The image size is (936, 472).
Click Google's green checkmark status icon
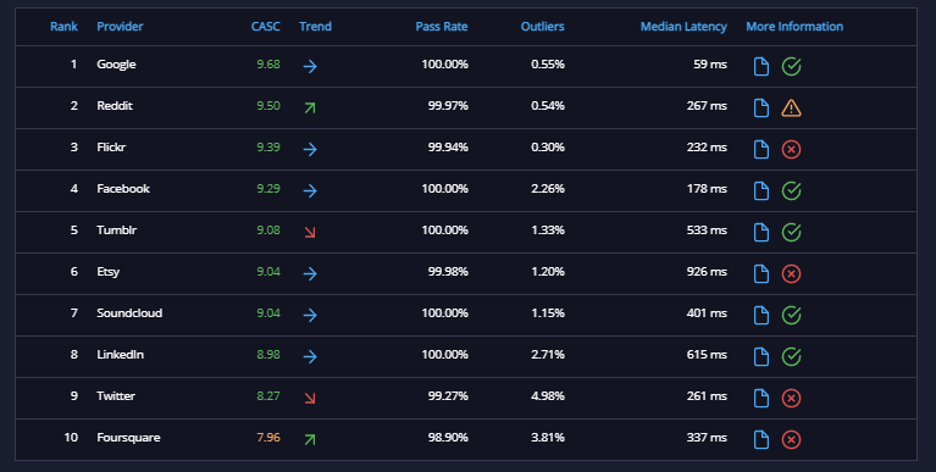[x=791, y=66]
